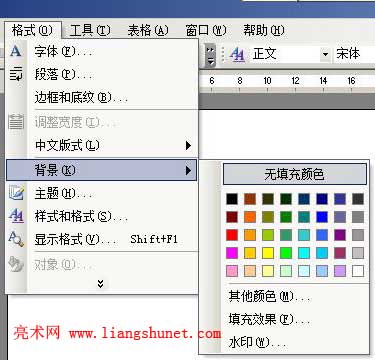Open the 表格 (Table) menu
Screen dimensions: 375x360
(x=148, y=31)
